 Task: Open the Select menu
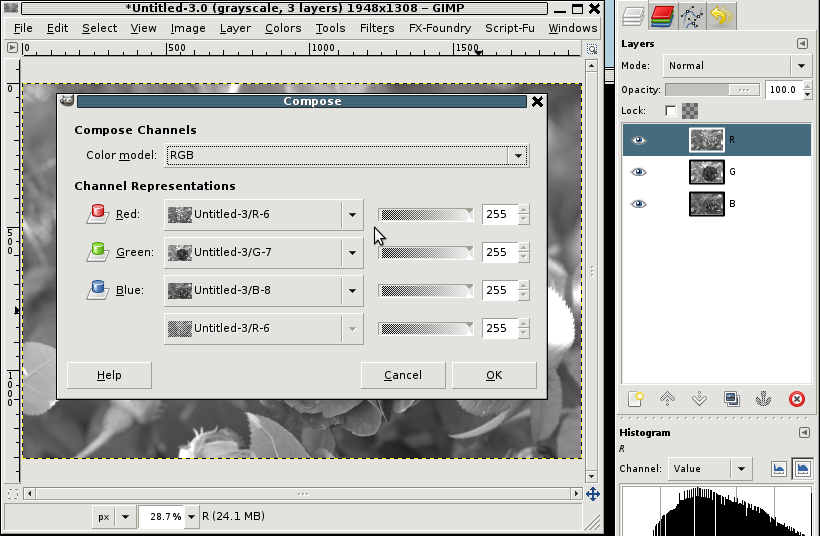(99, 28)
